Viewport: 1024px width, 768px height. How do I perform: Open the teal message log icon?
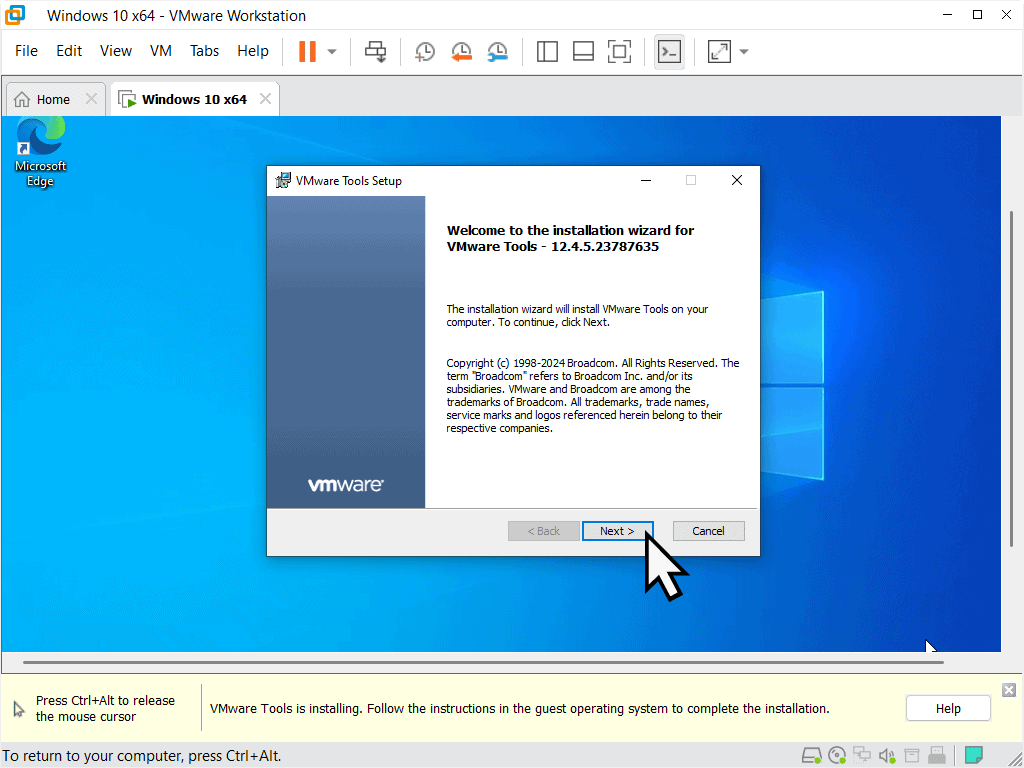973,755
